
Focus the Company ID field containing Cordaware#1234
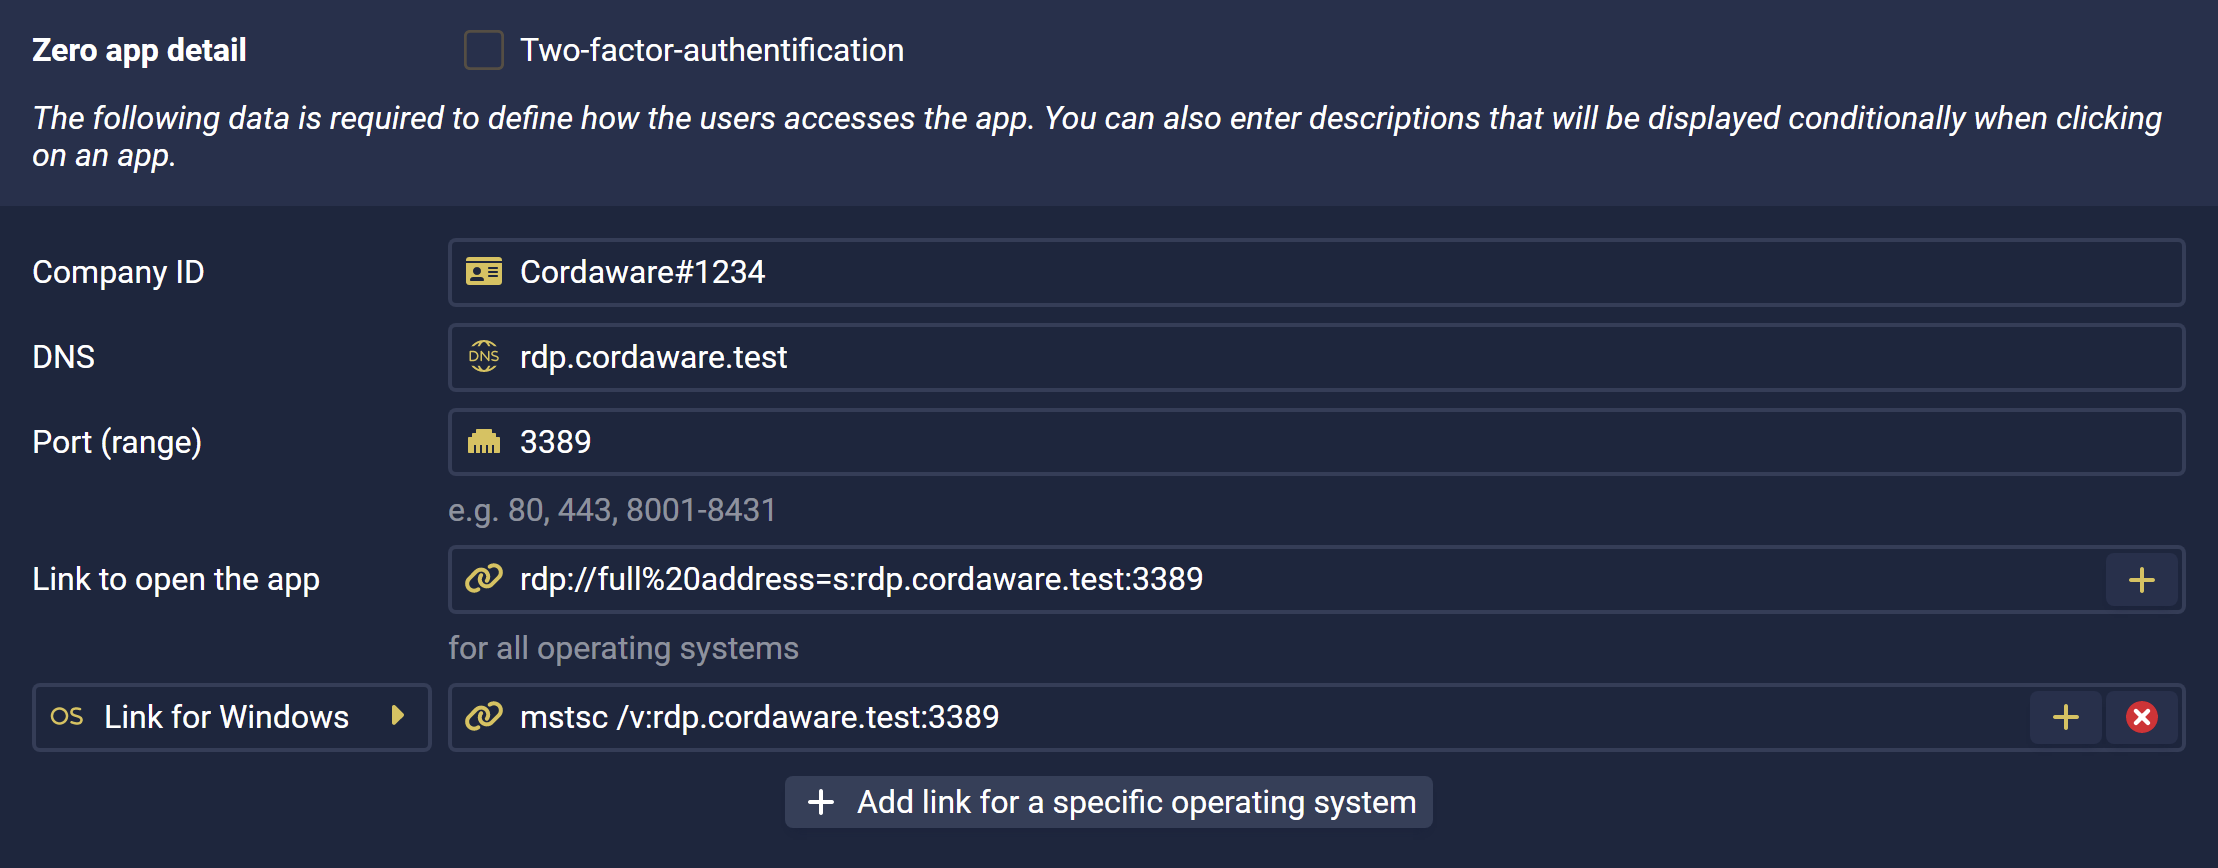1316,272
